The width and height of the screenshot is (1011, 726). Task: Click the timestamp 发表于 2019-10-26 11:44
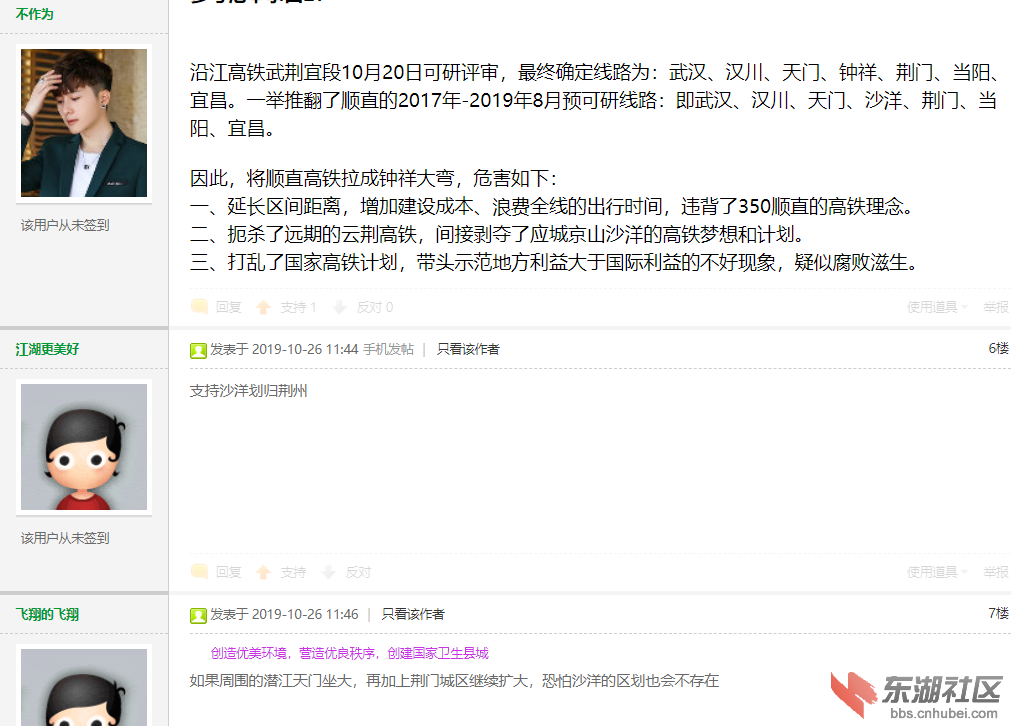coord(284,349)
